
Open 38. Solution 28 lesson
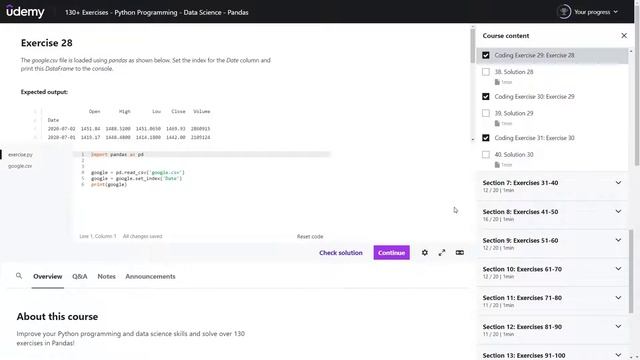pos(514,72)
